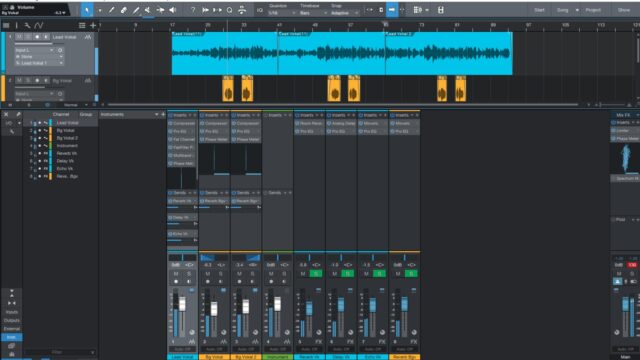Switch to the Project tab
The image size is (640, 360).
(593, 10)
